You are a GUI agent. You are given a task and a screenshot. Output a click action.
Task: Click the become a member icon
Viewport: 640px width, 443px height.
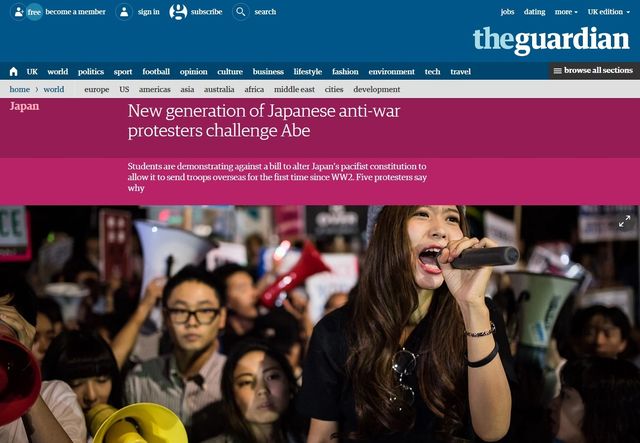[x=18, y=12]
